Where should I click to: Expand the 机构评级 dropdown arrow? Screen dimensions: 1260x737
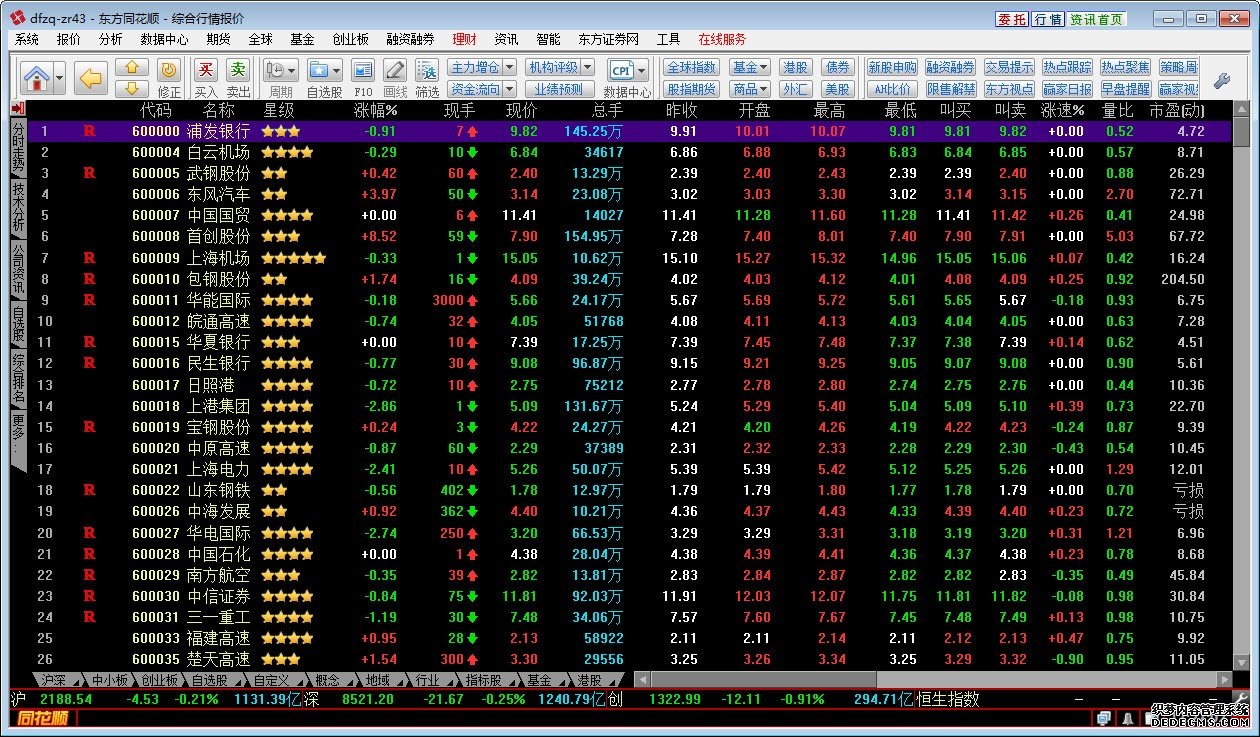pos(587,67)
